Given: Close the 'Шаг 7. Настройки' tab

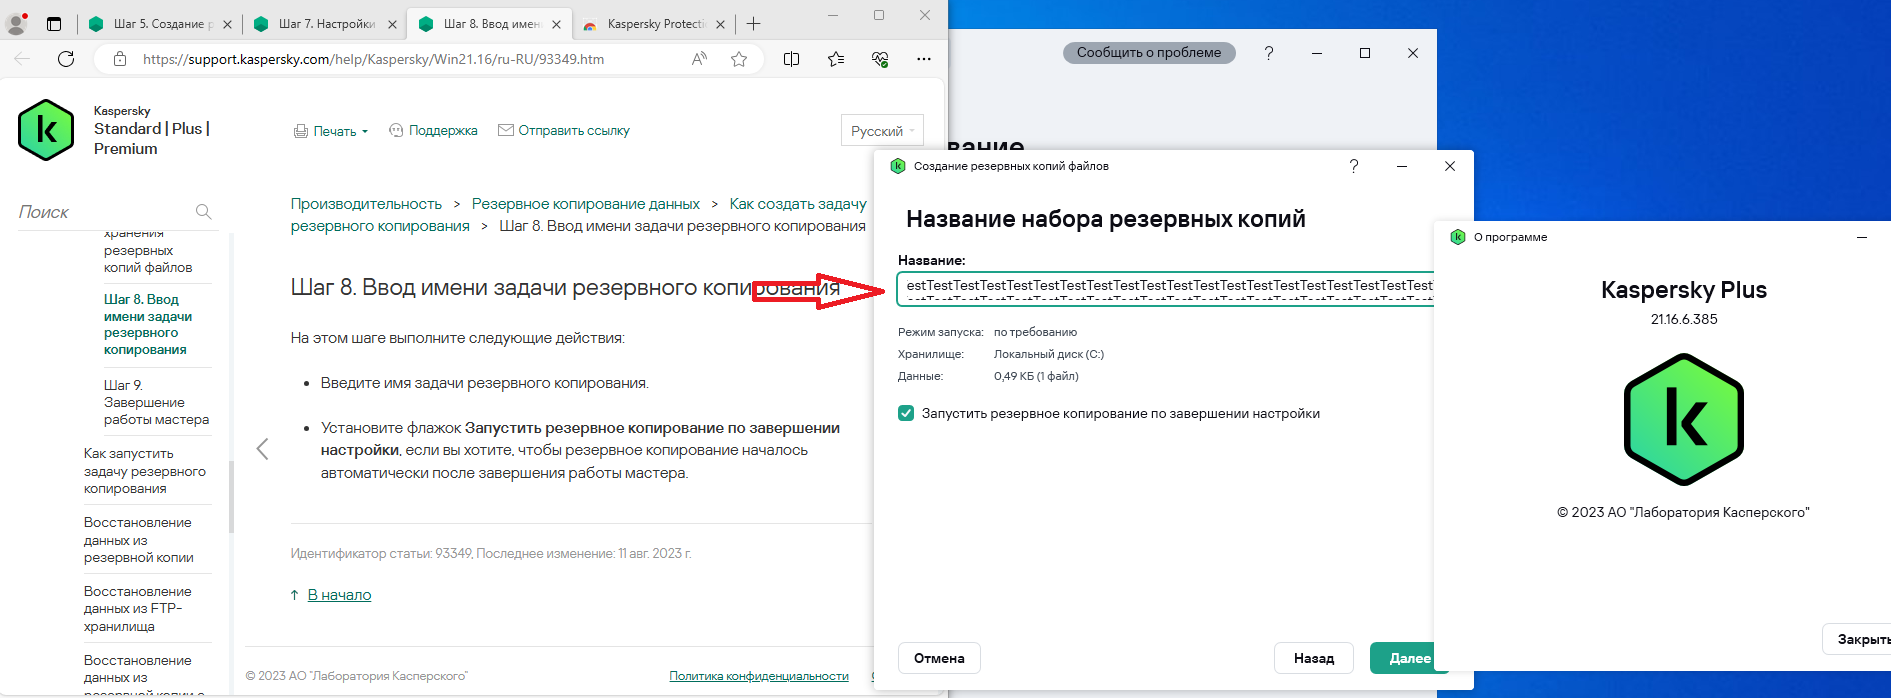Looking at the screenshot, I should tap(392, 24).
